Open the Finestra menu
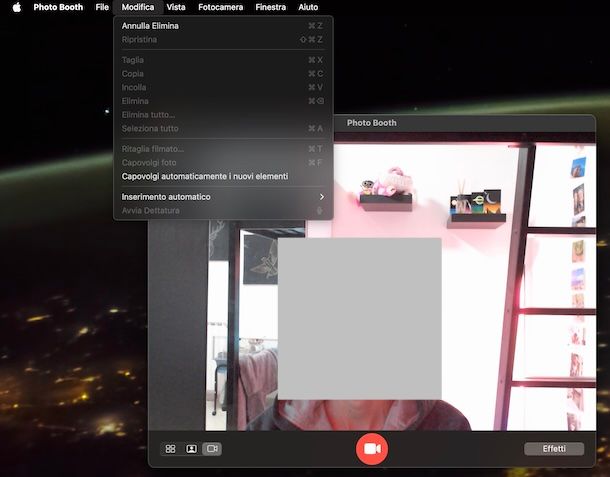 point(271,7)
